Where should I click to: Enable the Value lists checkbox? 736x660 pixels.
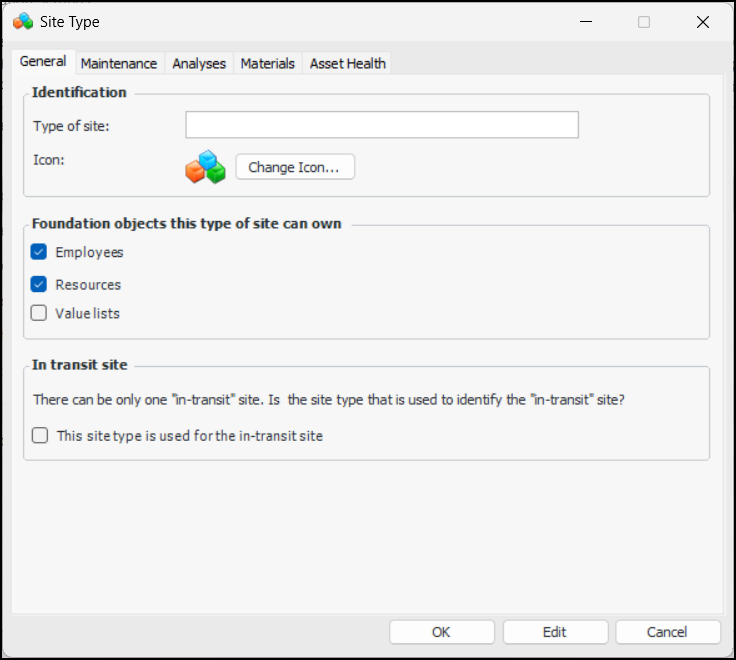coord(39,313)
